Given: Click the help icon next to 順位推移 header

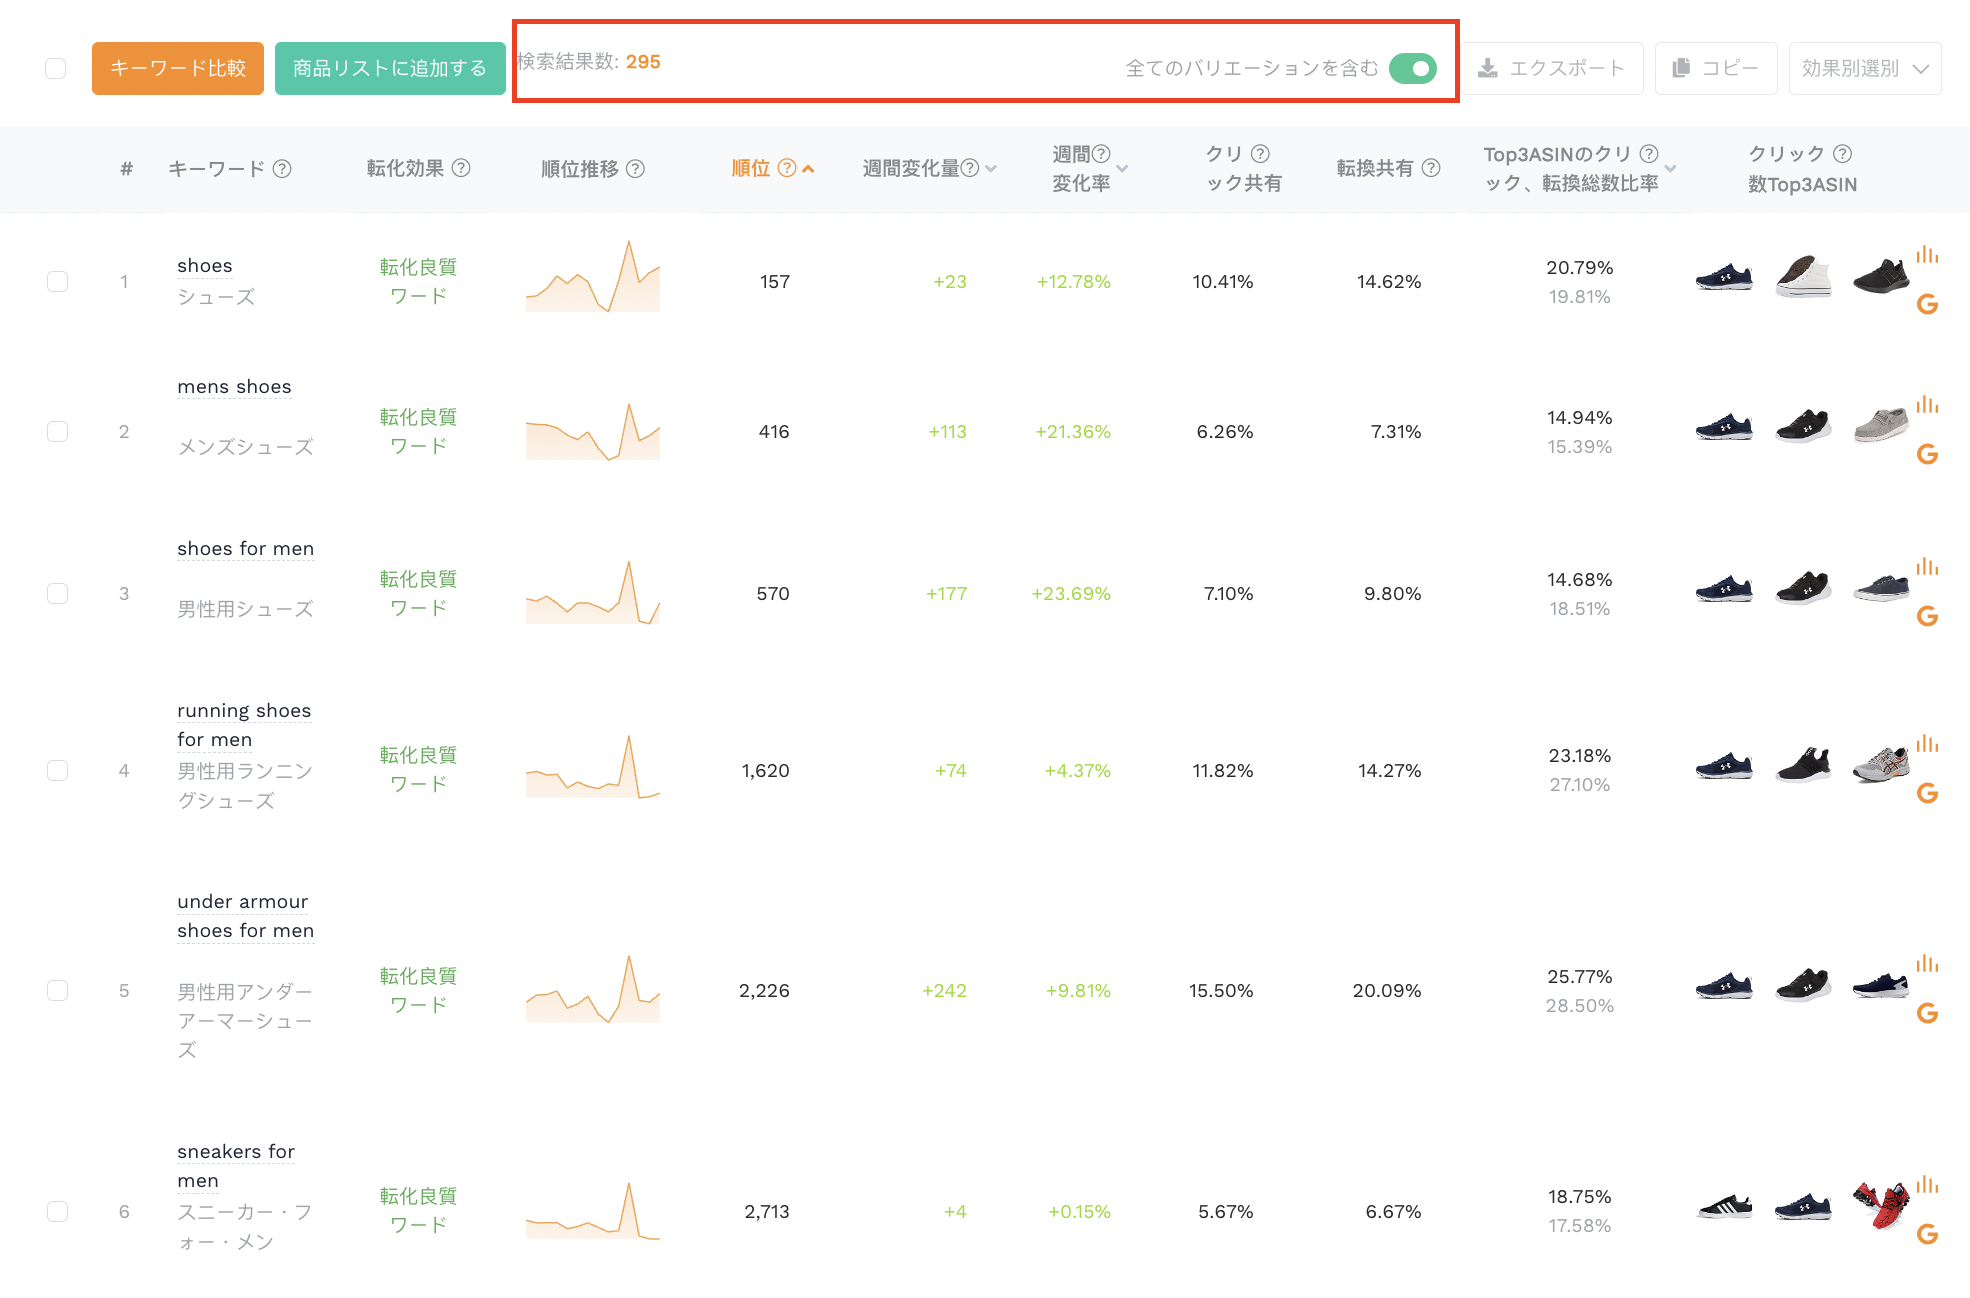Looking at the screenshot, I should 635,169.
